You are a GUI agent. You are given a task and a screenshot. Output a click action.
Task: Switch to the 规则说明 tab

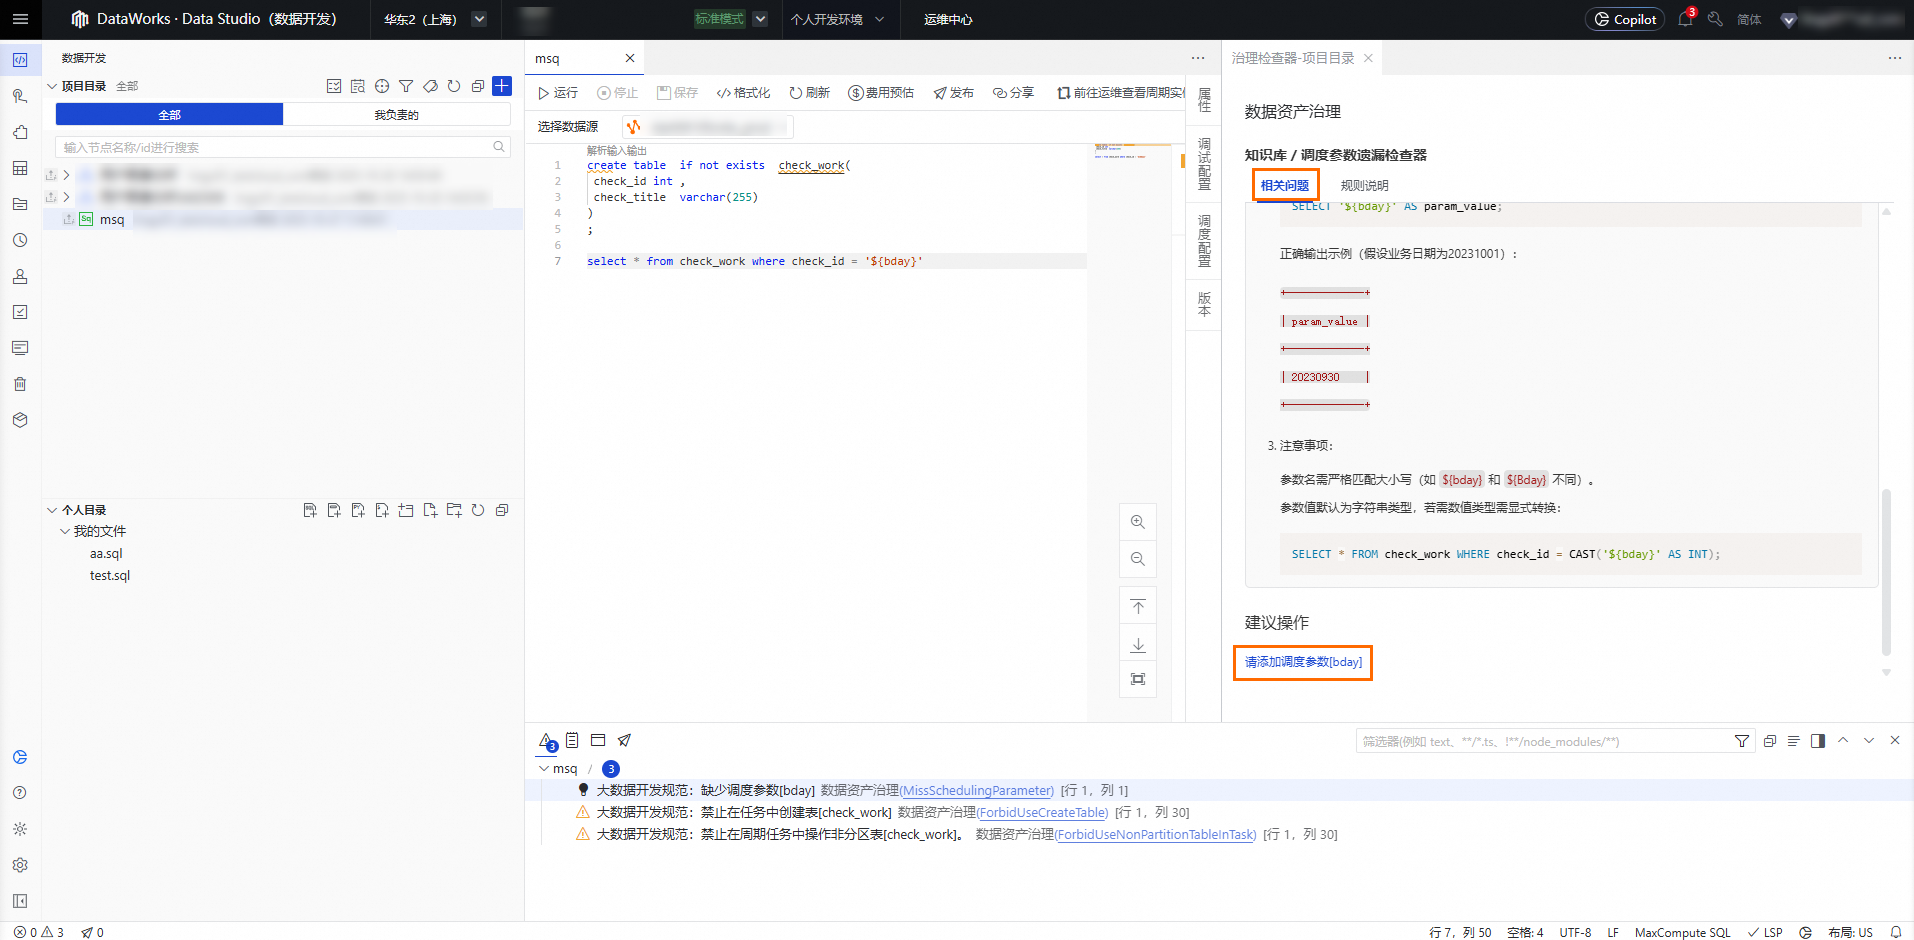coord(1365,185)
